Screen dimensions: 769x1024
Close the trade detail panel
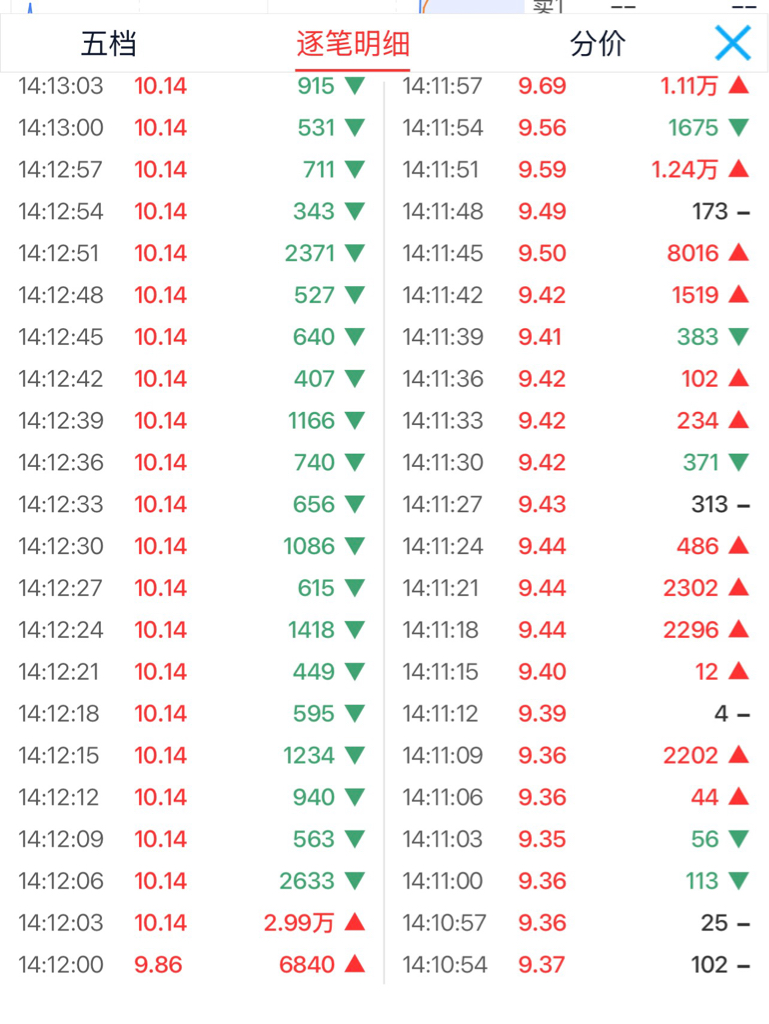tap(733, 43)
